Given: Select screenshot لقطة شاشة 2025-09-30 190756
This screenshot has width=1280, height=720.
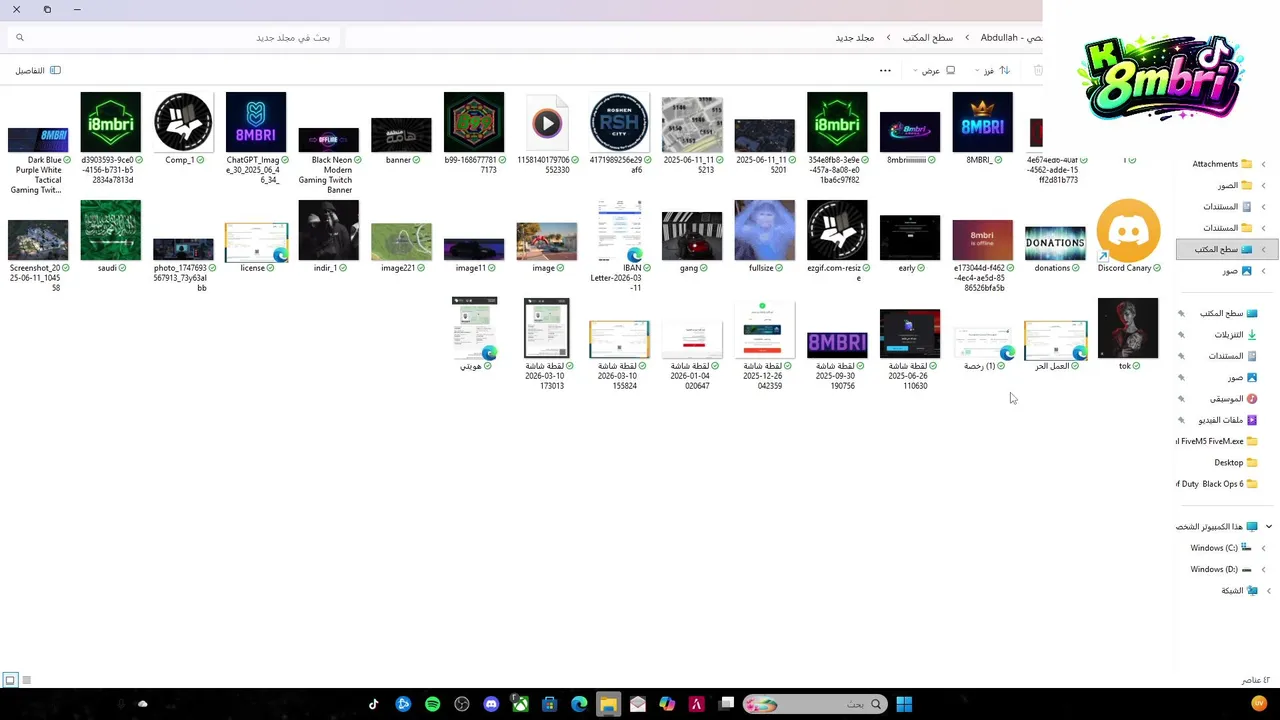Looking at the screenshot, I should pyautogui.click(x=837, y=359).
